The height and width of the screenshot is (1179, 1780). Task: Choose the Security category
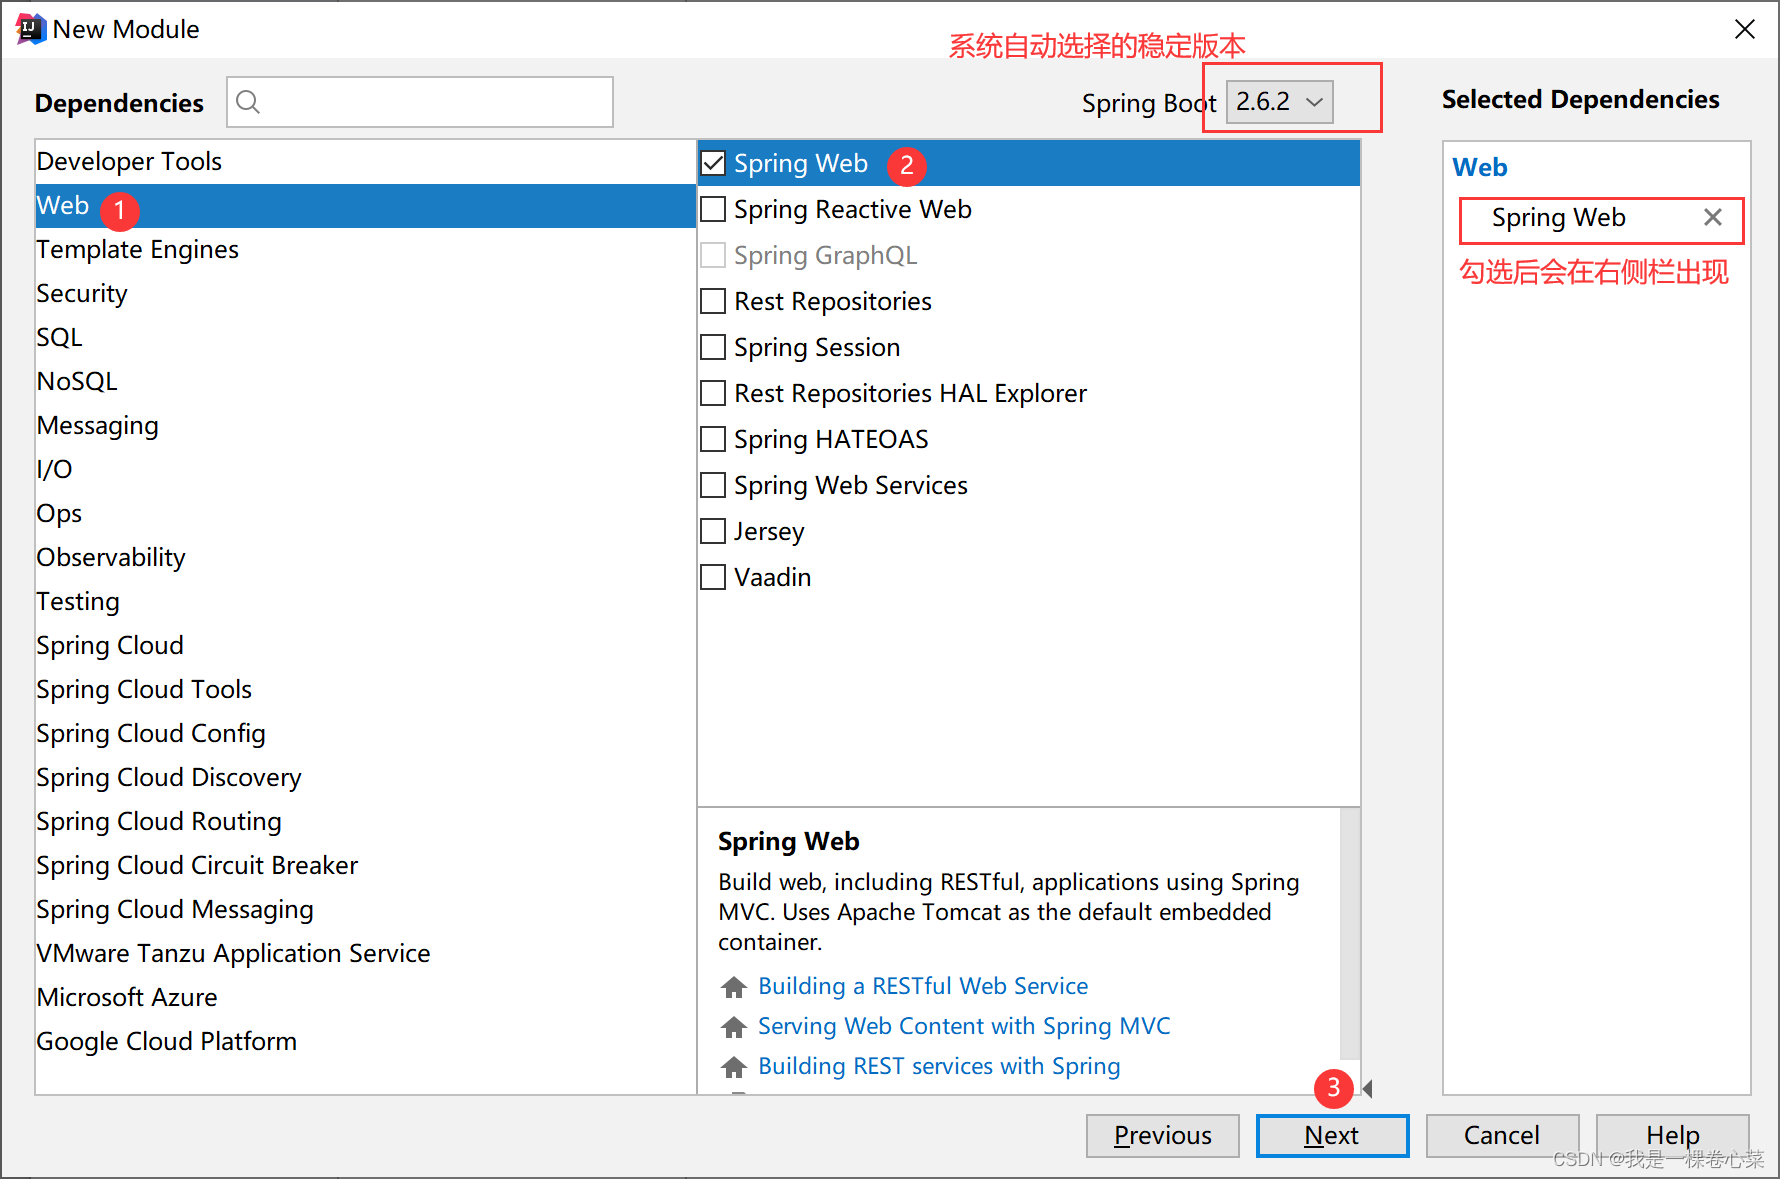click(x=365, y=294)
